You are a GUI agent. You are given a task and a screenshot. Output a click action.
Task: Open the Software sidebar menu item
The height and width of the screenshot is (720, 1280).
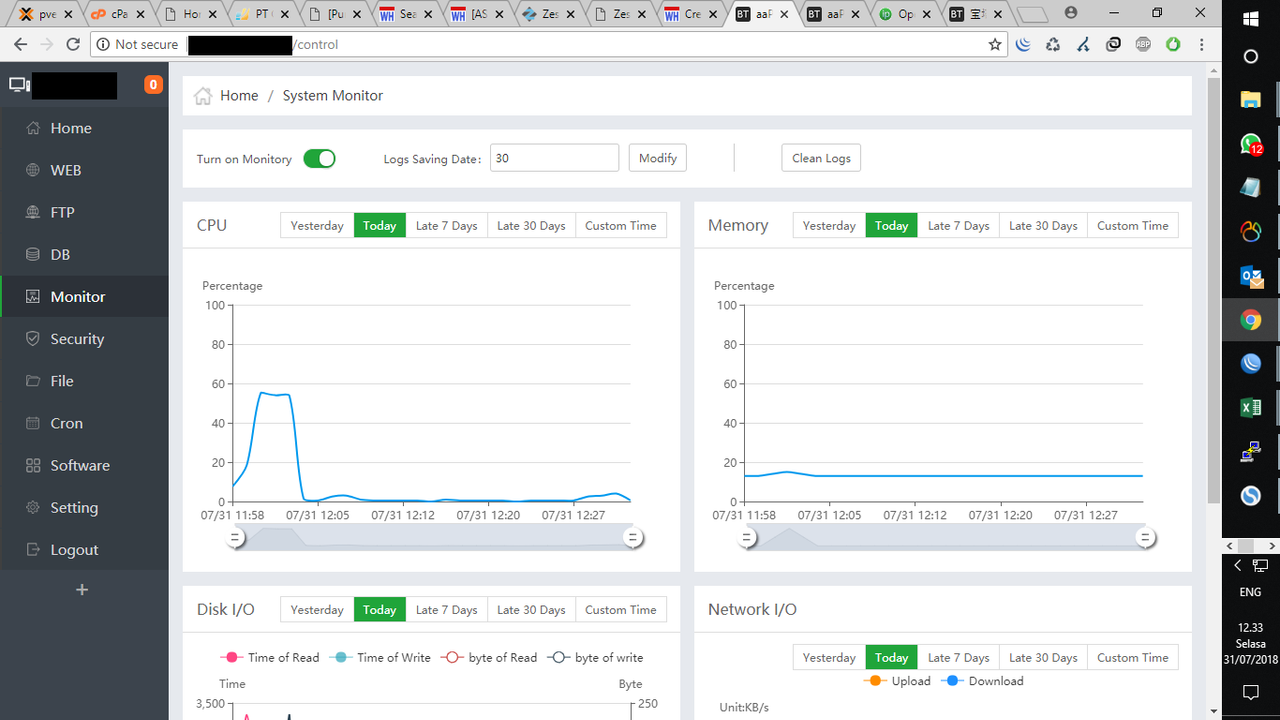[85, 465]
